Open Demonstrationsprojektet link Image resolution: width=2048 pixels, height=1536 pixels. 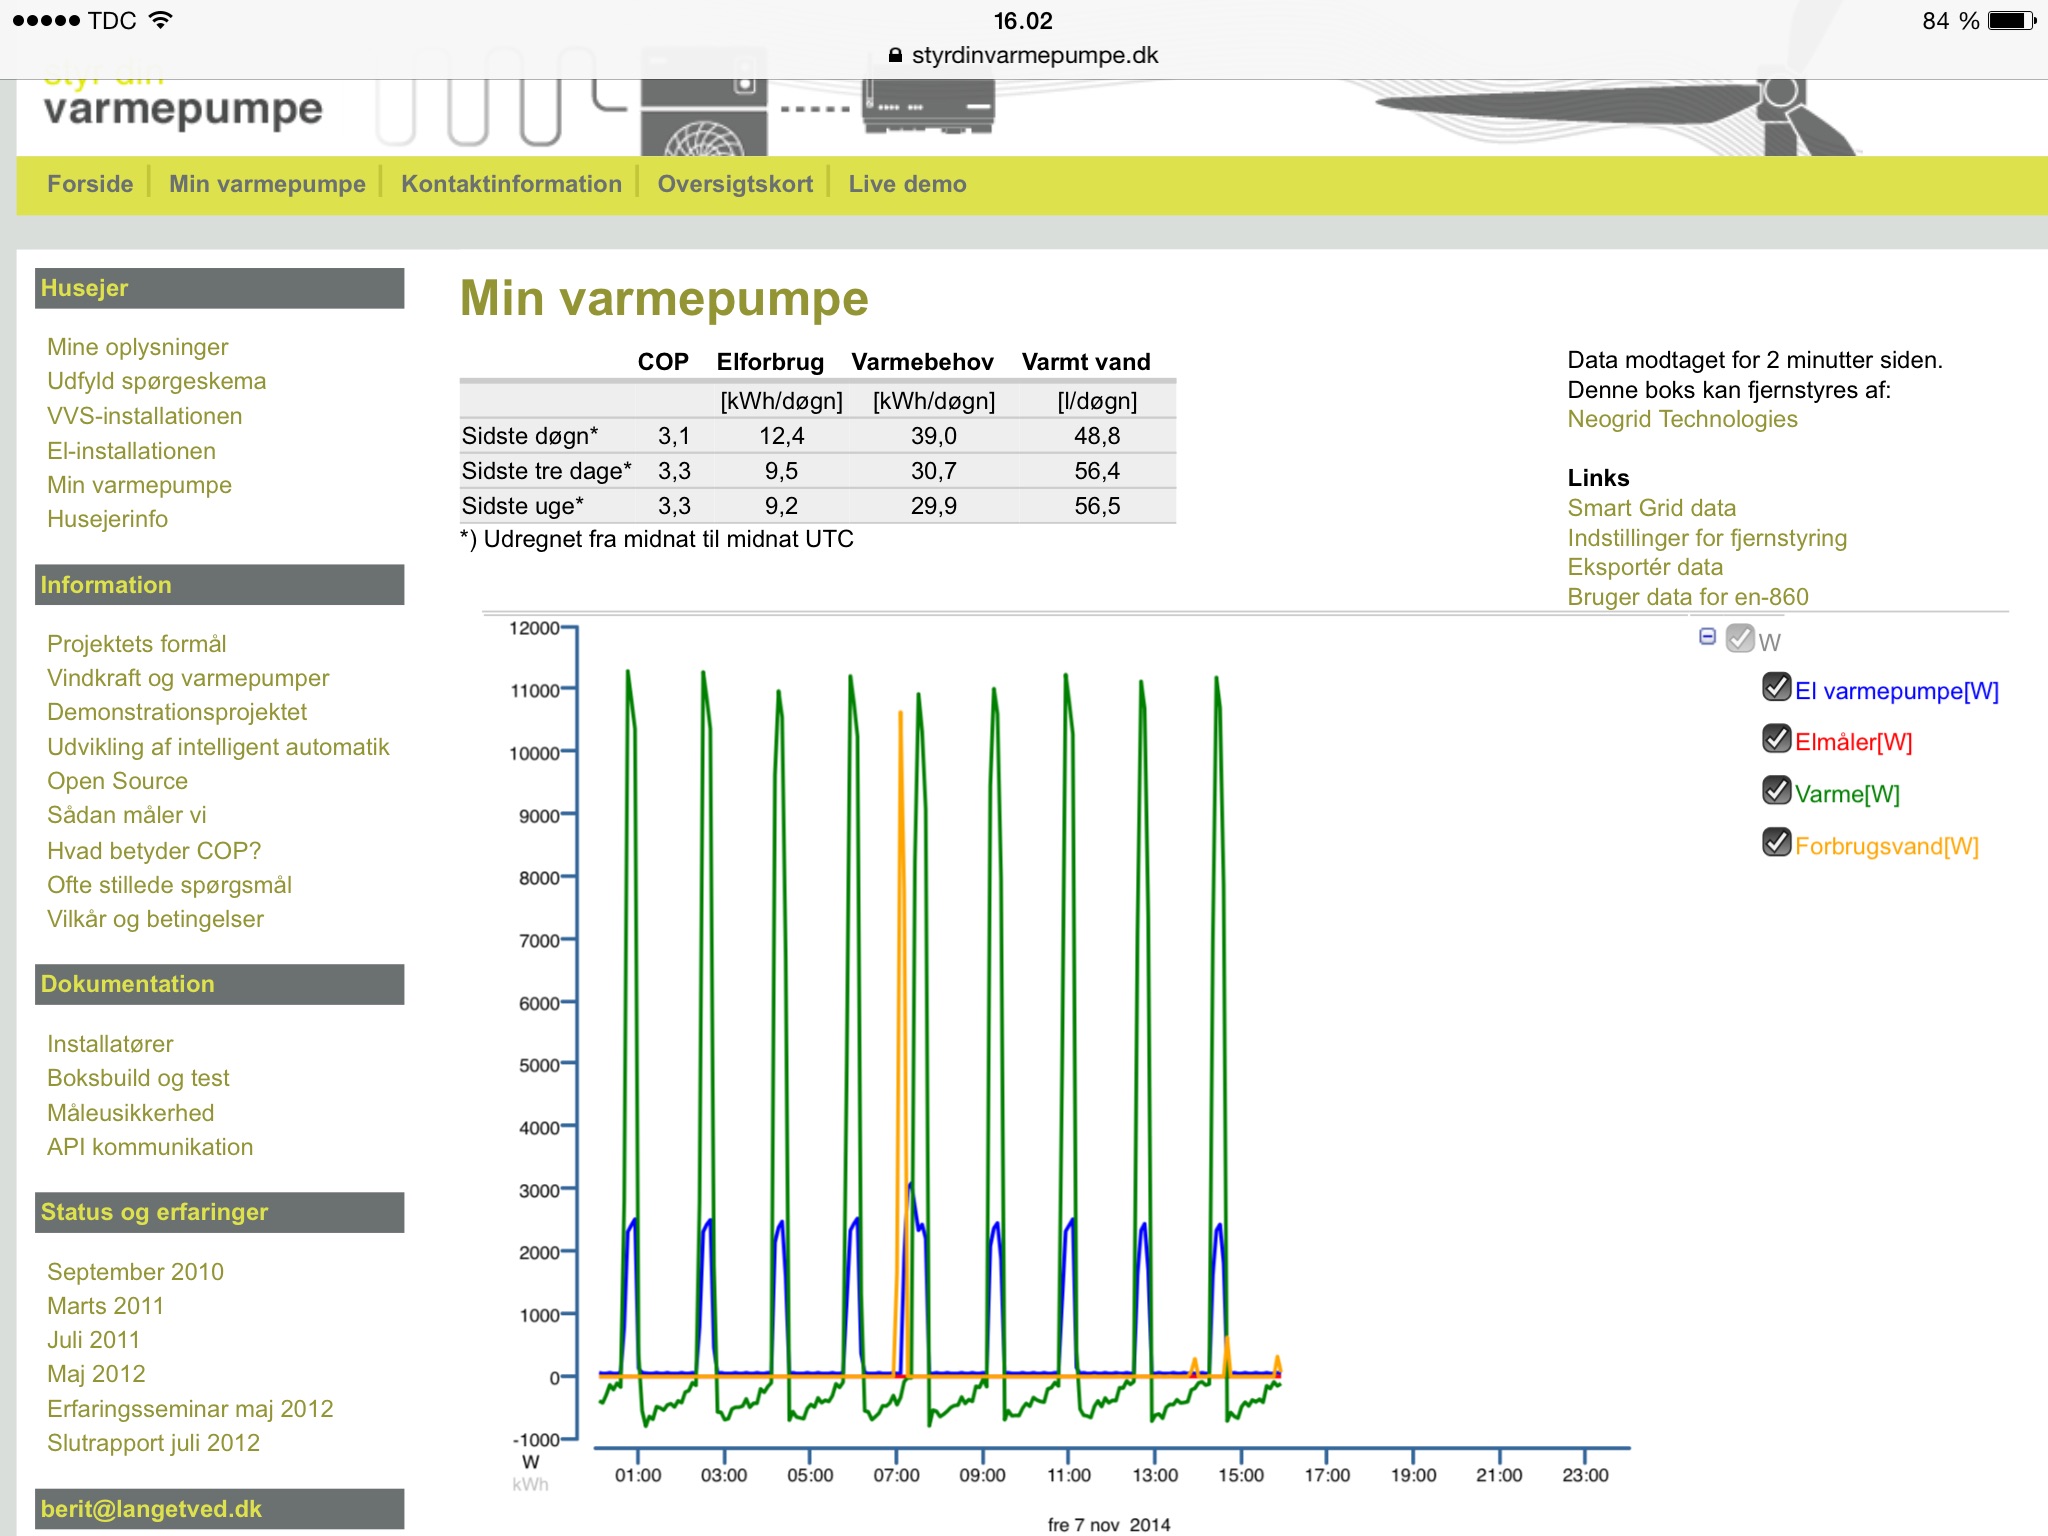coord(177,712)
